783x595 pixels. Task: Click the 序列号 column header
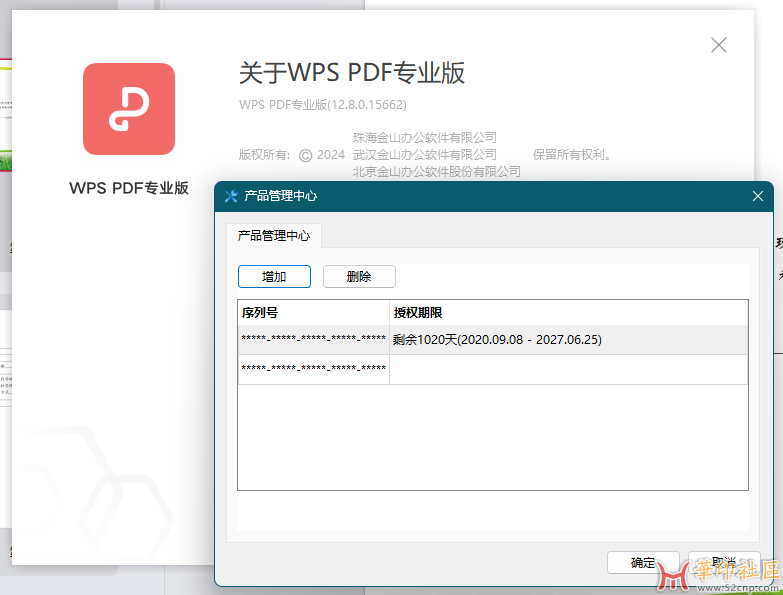(x=313, y=313)
